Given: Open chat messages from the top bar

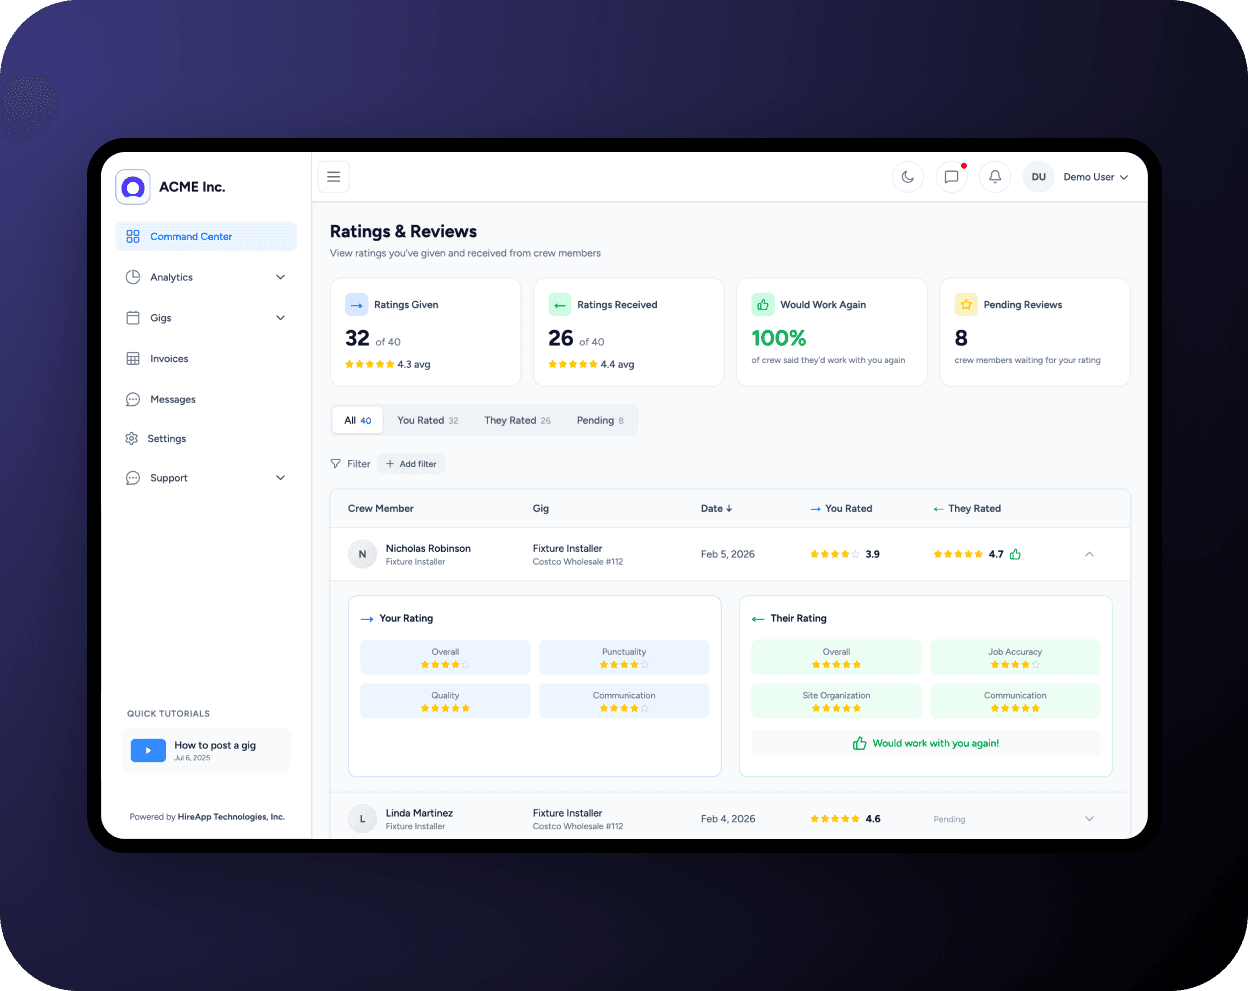Looking at the screenshot, I should pyautogui.click(x=951, y=176).
